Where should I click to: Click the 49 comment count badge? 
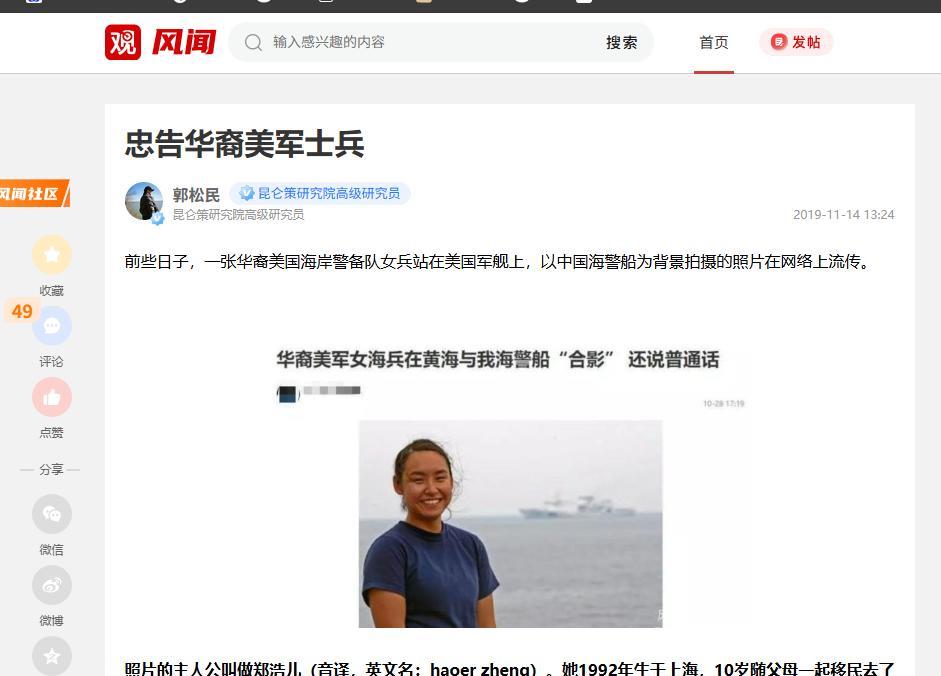[22, 311]
